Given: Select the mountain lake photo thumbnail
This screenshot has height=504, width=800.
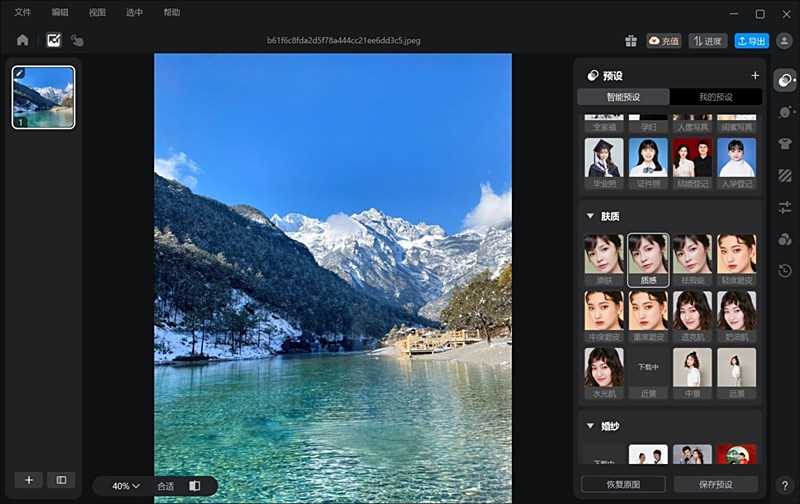Looking at the screenshot, I should pyautogui.click(x=43, y=97).
